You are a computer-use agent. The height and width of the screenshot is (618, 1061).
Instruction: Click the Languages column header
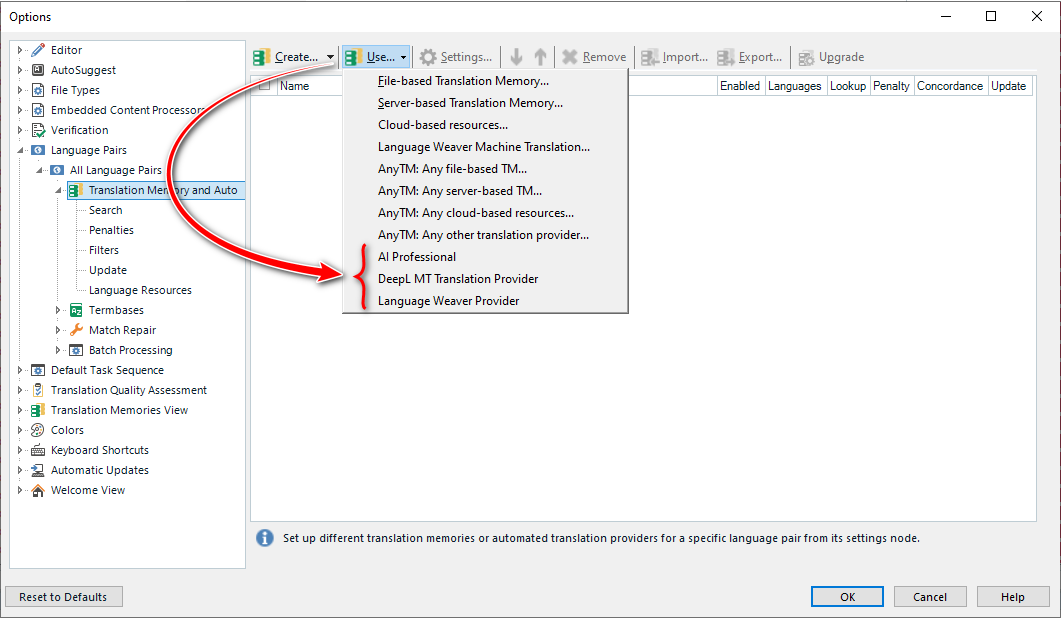pos(795,86)
